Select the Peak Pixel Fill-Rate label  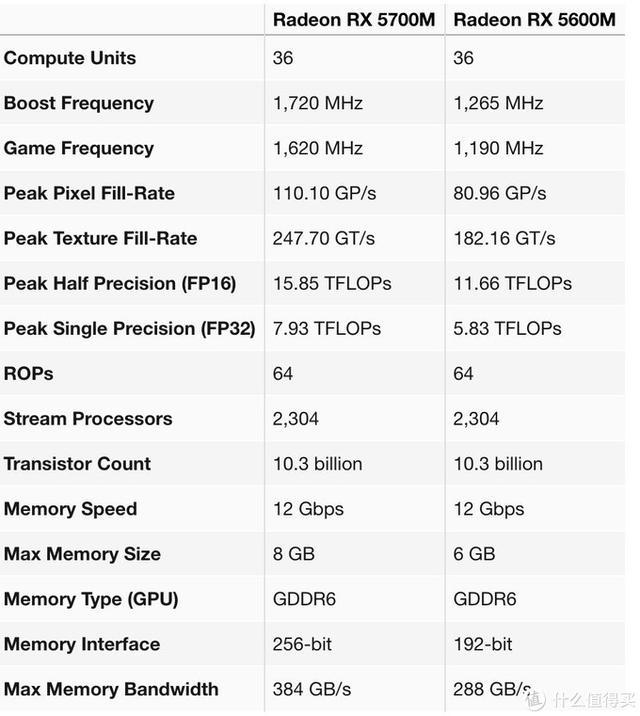(x=89, y=193)
